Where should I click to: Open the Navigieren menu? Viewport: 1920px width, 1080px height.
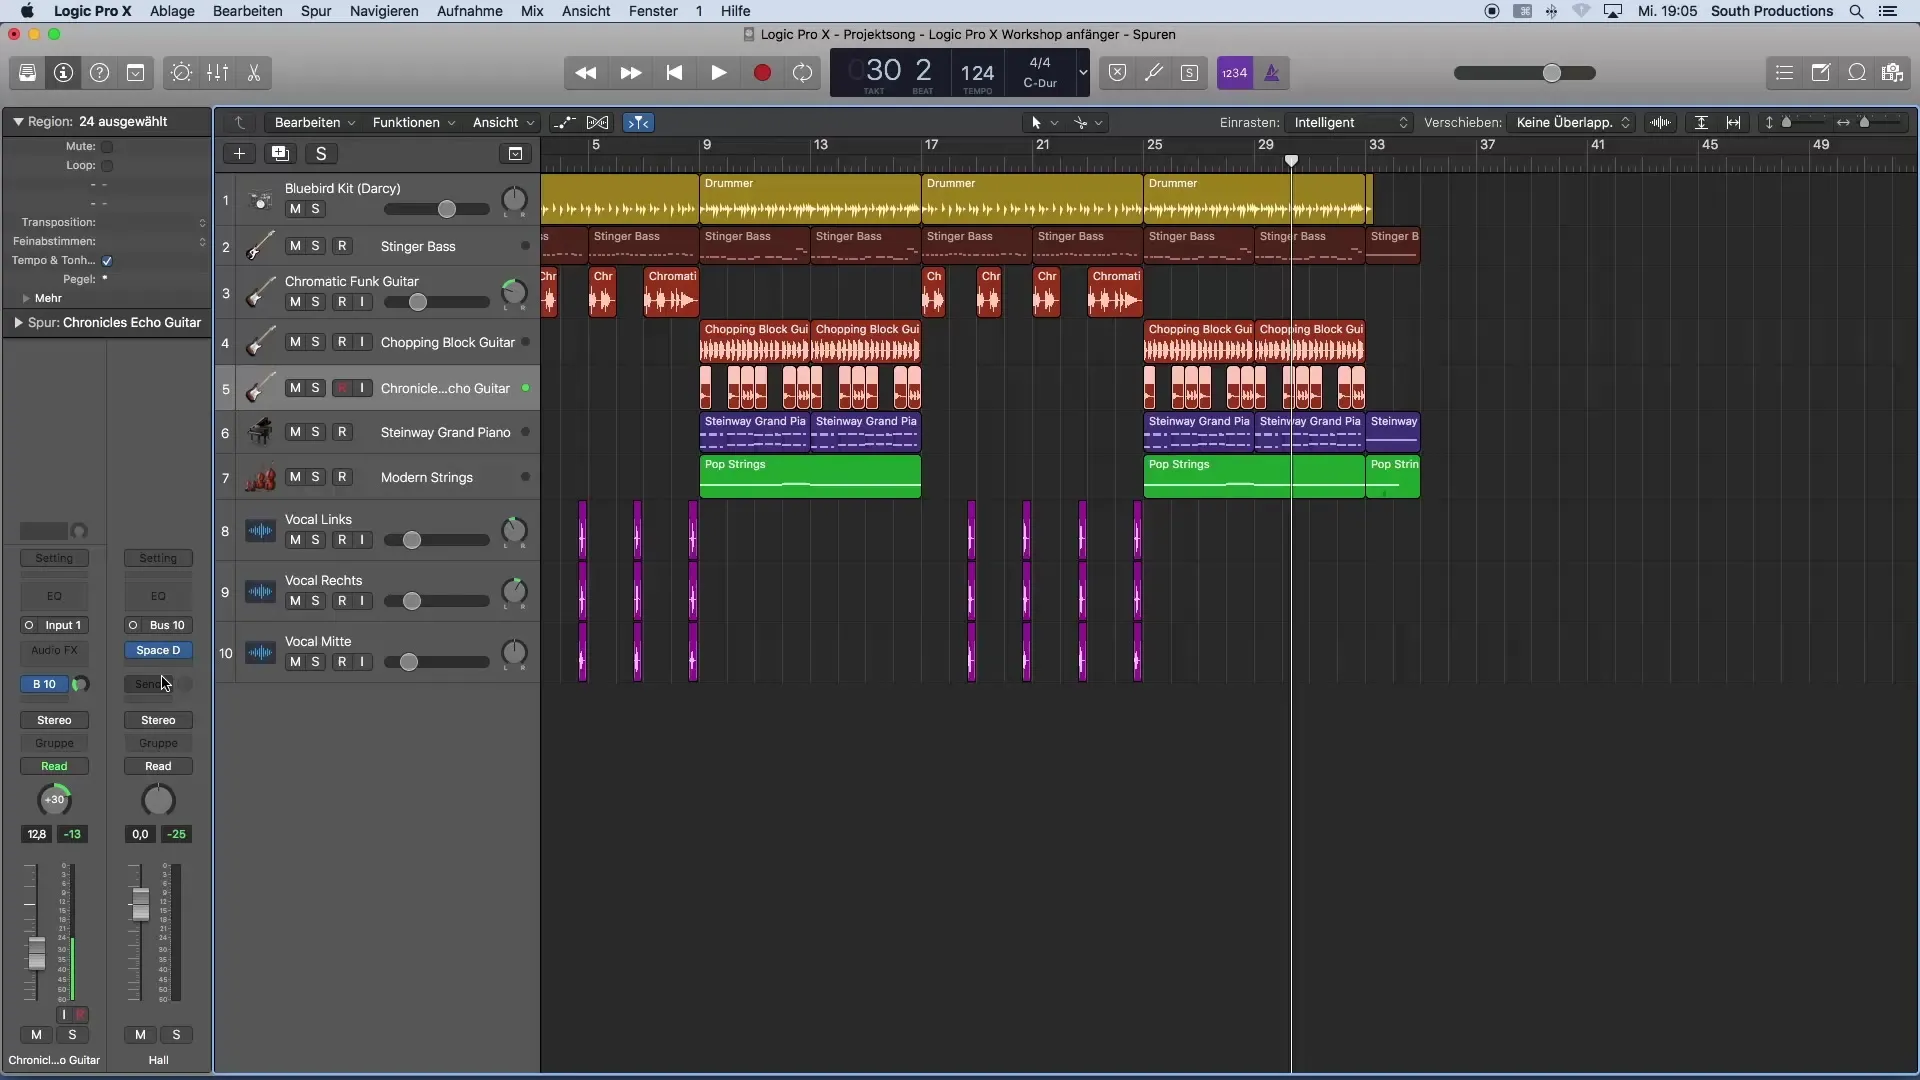tap(384, 11)
